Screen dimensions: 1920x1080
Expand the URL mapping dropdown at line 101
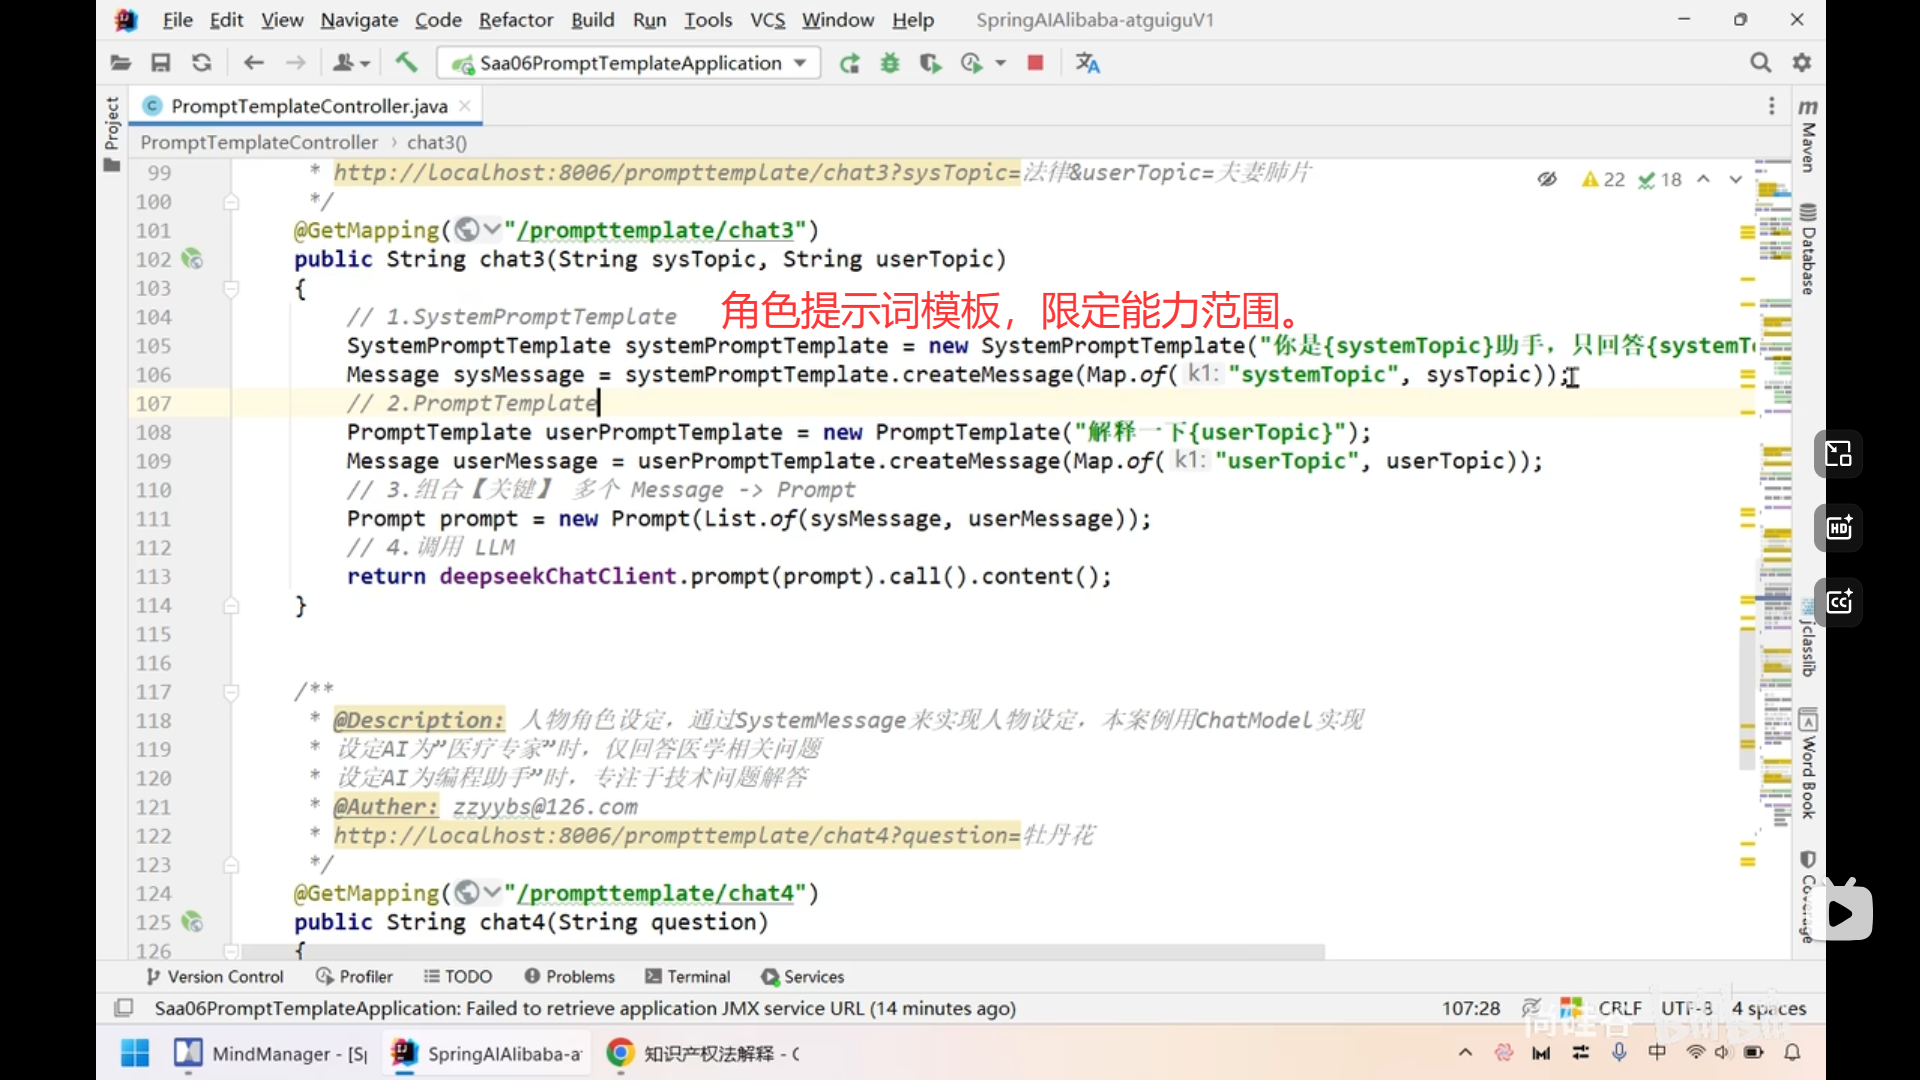tap(491, 230)
